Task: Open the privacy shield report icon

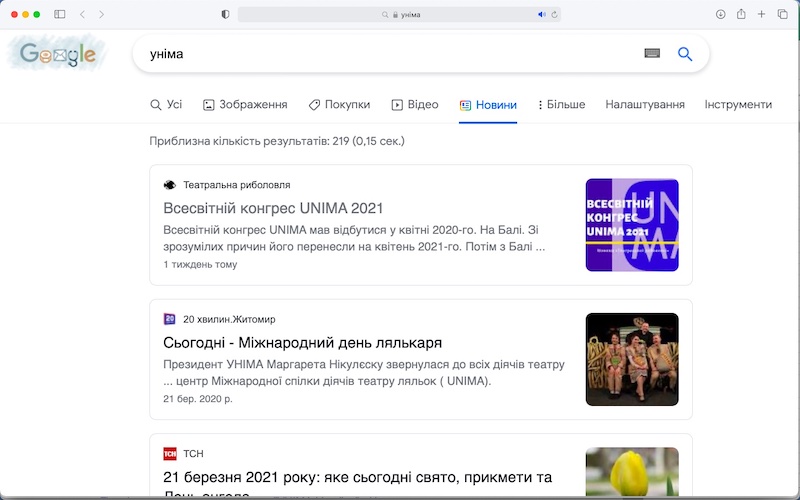Action: pos(225,14)
